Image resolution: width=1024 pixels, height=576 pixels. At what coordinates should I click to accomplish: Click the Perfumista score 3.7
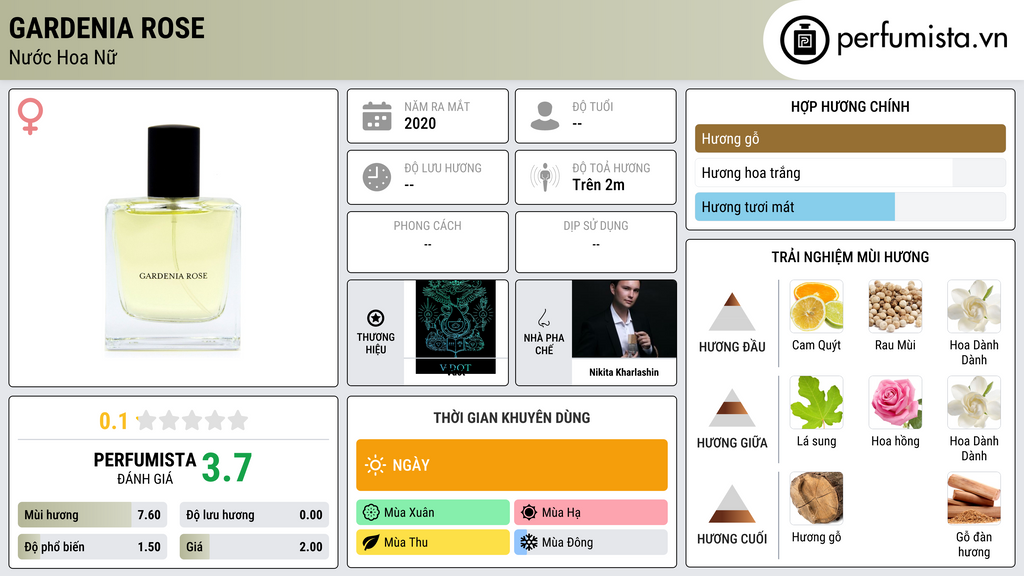tap(227, 468)
